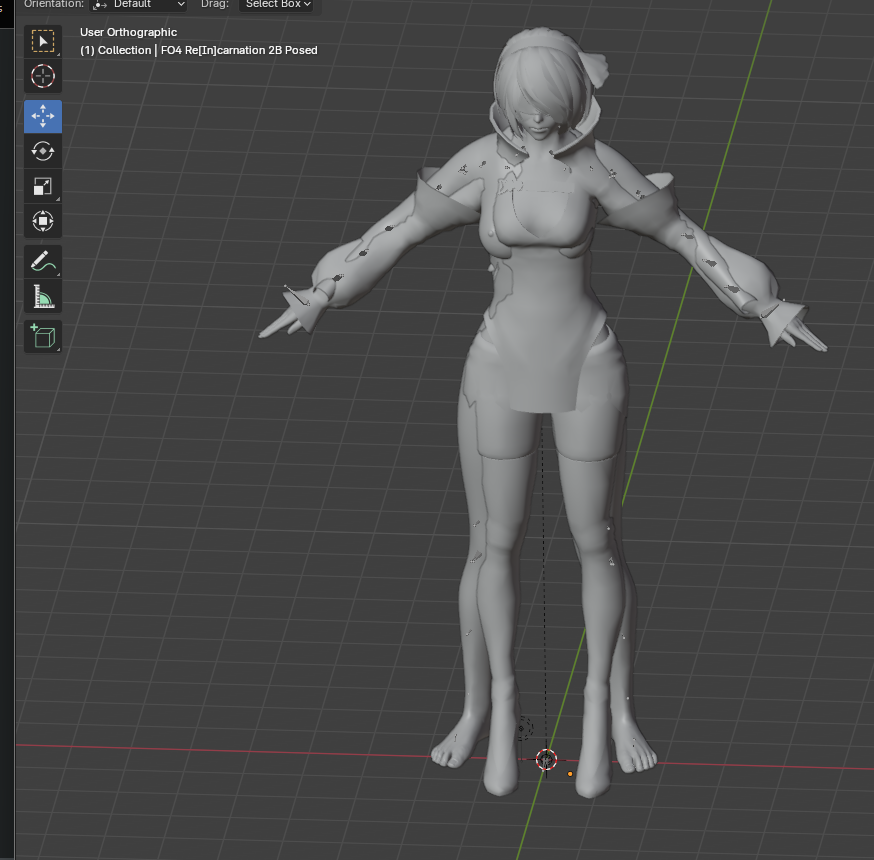874x860 pixels.
Task: Choose the Measure tool
Action: pyautogui.click(x=43, y=297)
